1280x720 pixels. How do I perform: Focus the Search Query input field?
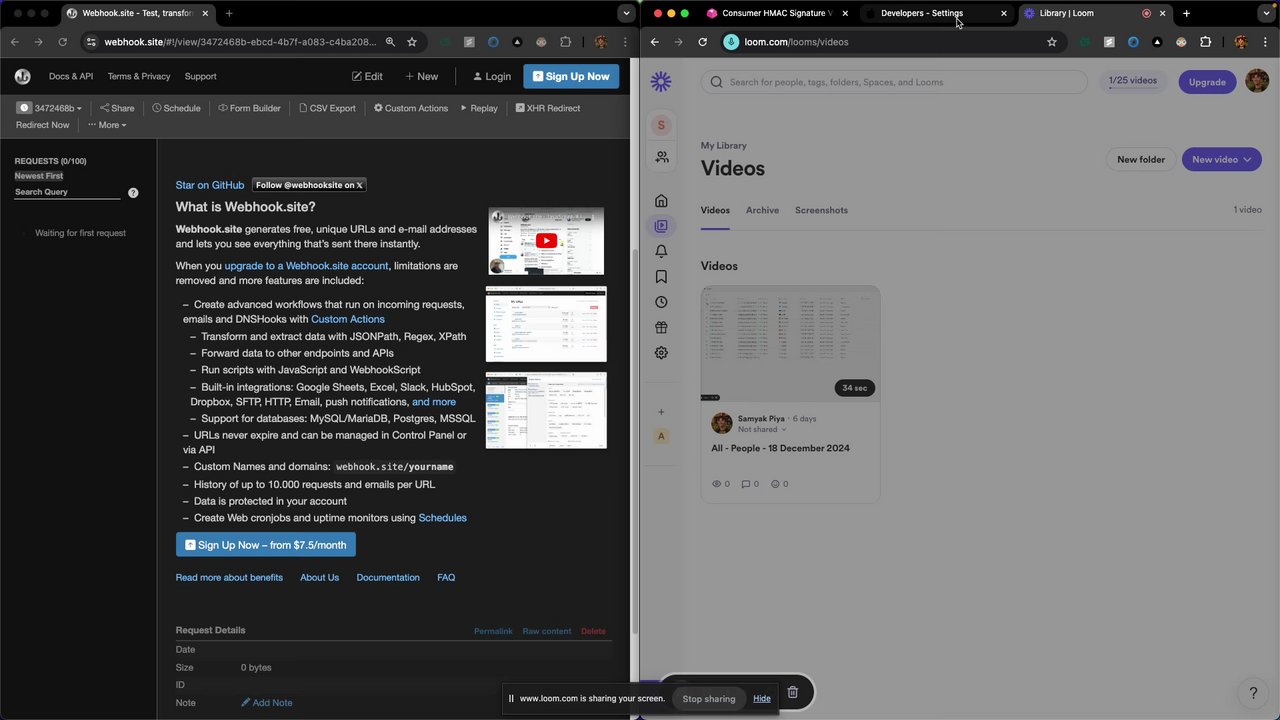pyautogui.click(x=67, y=192)
